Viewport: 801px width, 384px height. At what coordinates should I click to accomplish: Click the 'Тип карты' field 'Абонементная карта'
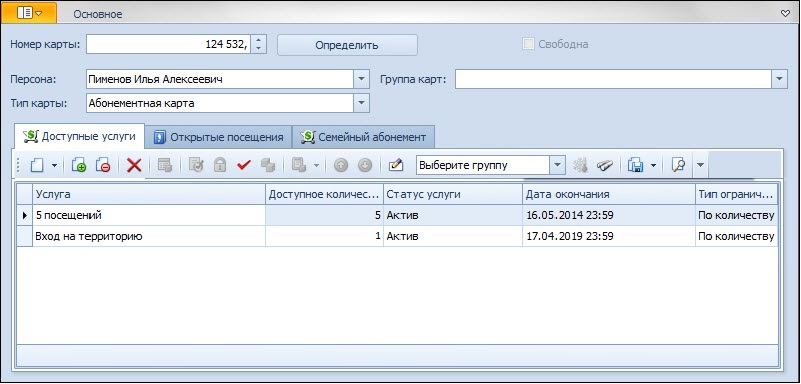point(220,103)
